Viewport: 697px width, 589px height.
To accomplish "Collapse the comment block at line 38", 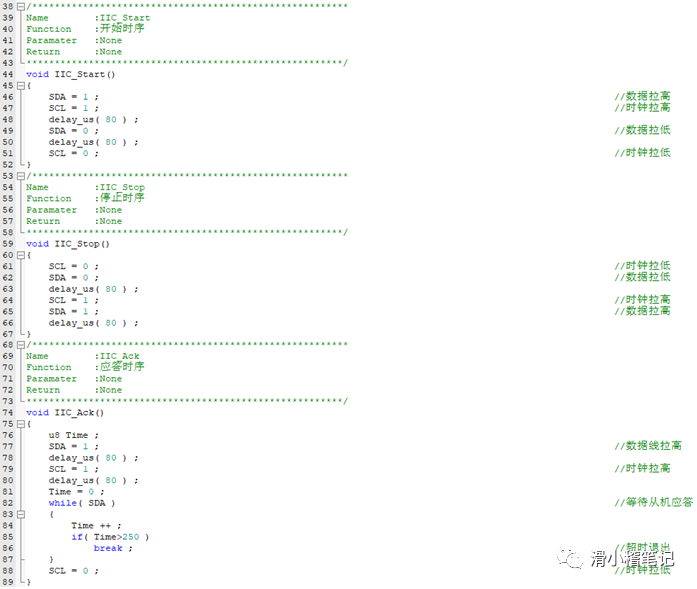I will tap(20, 7).
